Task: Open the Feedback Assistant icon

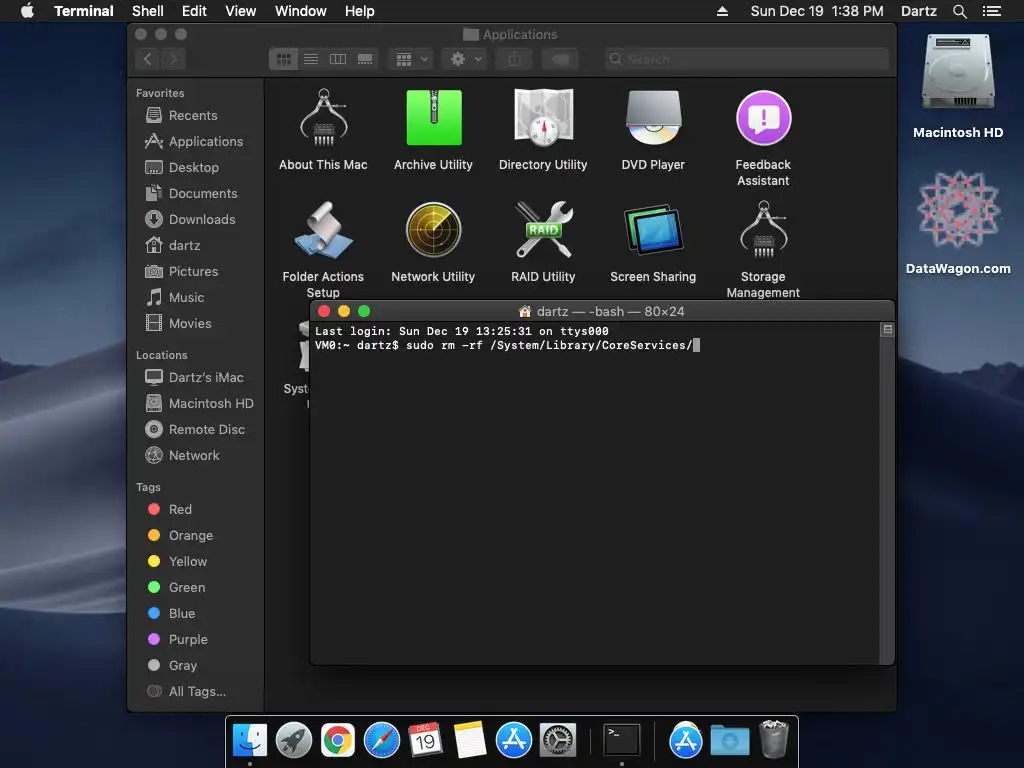Action: pyautogui.click(x=763, y=118)
